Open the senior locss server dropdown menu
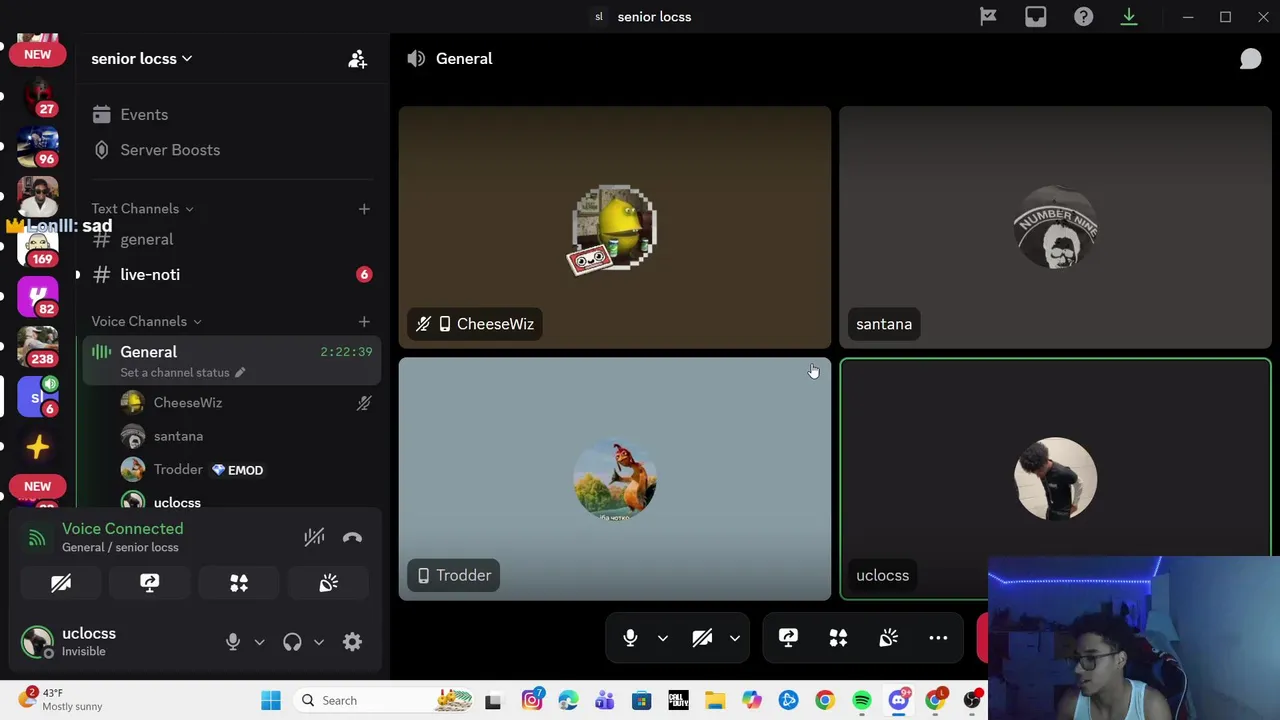This screenshot has width=1280, height=720. 142,59
